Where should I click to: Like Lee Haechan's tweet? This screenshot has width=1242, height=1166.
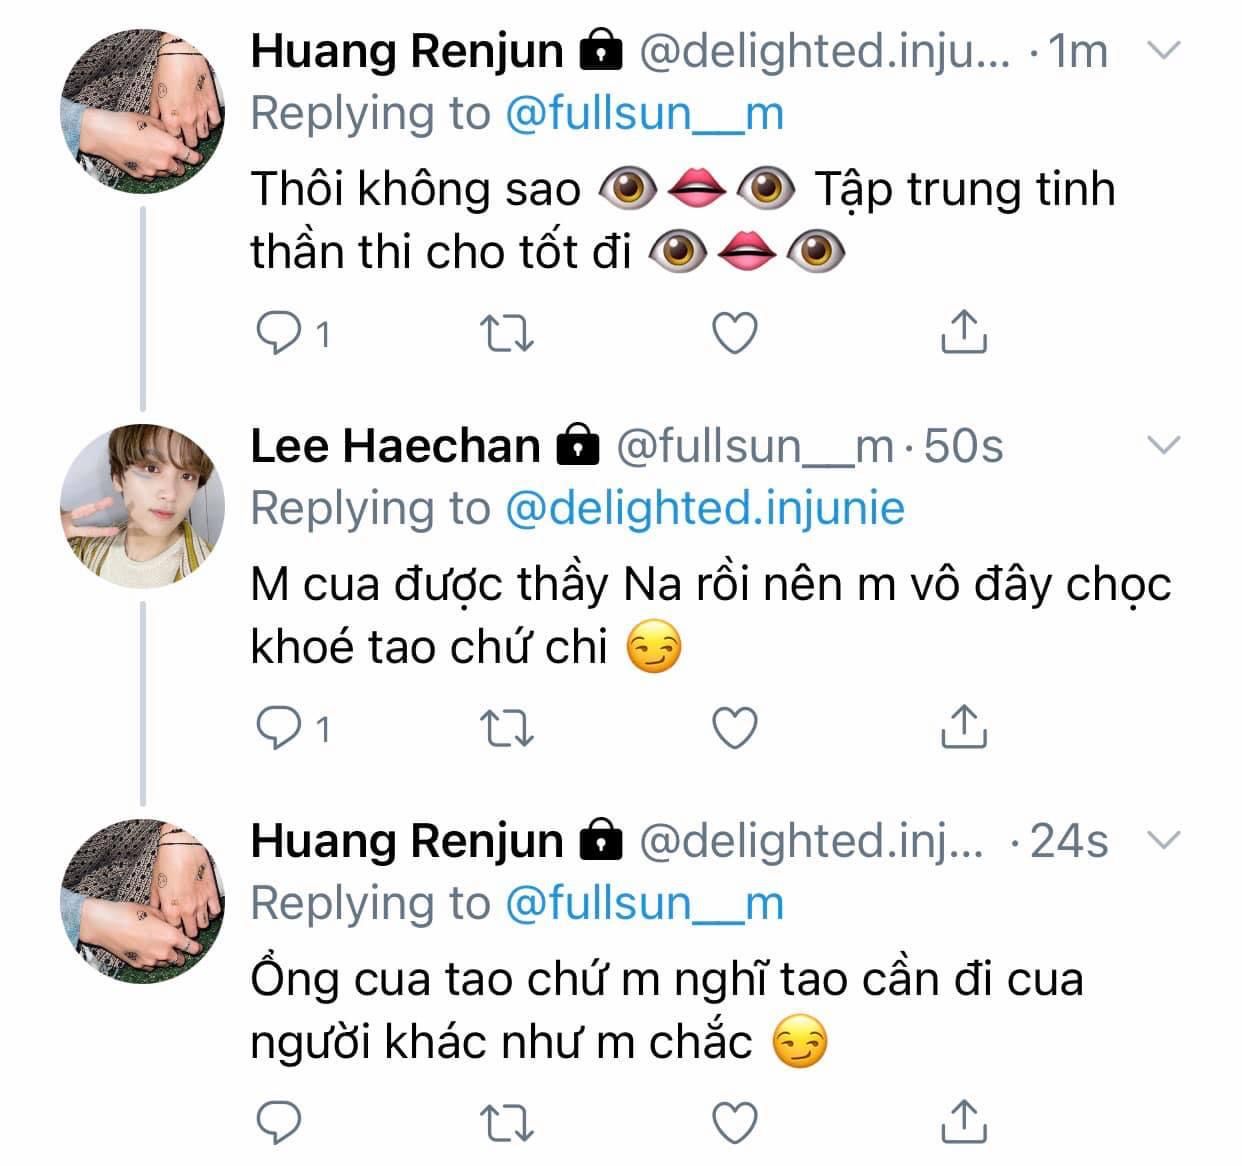click(x=737, y=728)
